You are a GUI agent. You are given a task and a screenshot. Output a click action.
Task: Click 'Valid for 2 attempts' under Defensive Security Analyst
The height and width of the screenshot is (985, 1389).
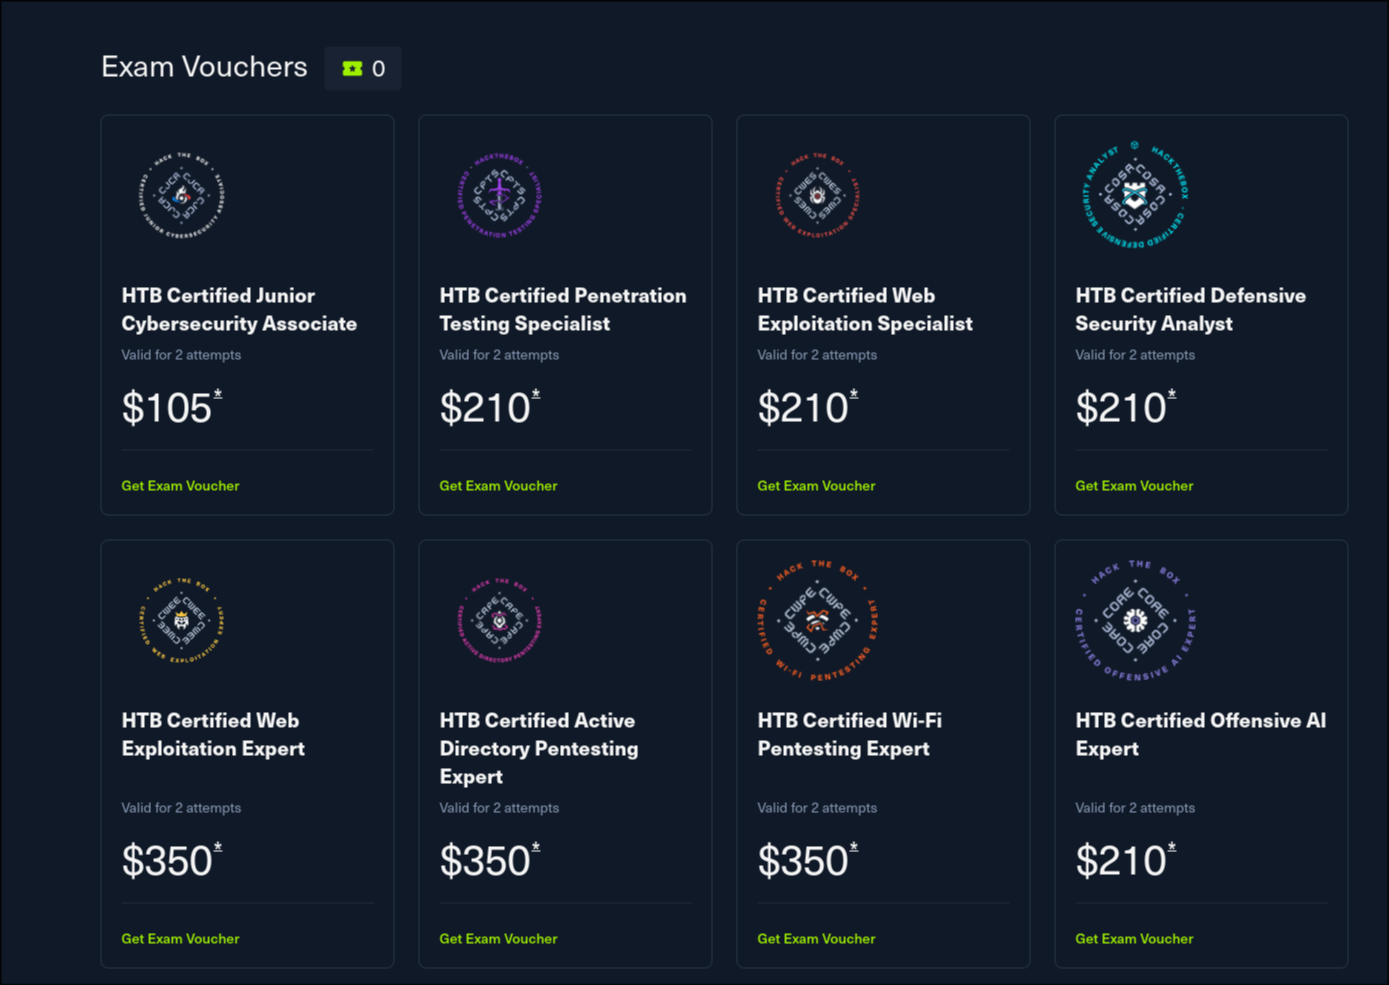(1135, 355)
